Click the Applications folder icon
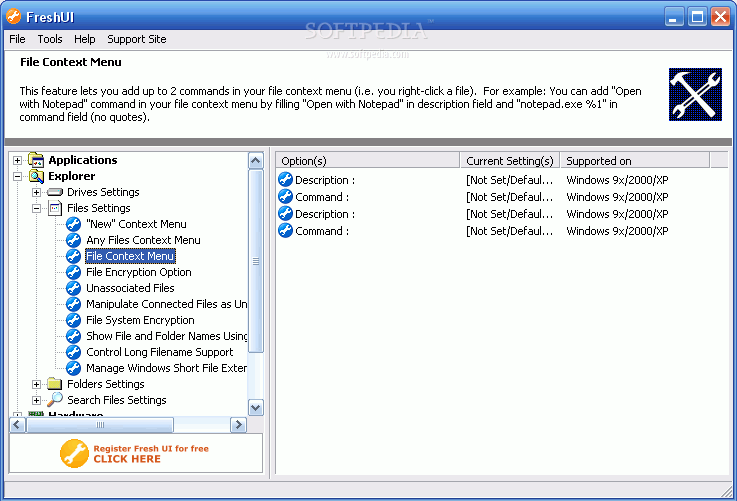The image size is (737, 501). pyautogui.click(x=36, y=160)
